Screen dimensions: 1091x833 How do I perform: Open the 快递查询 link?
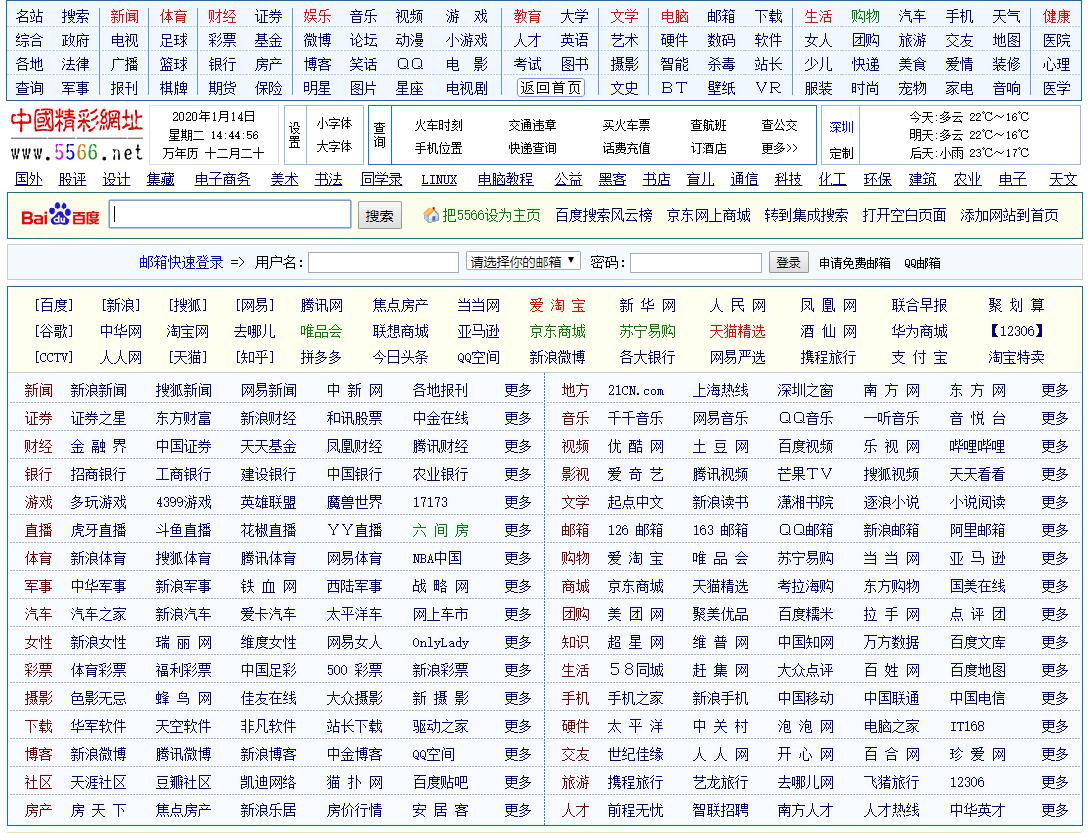(x=532, y=148)
